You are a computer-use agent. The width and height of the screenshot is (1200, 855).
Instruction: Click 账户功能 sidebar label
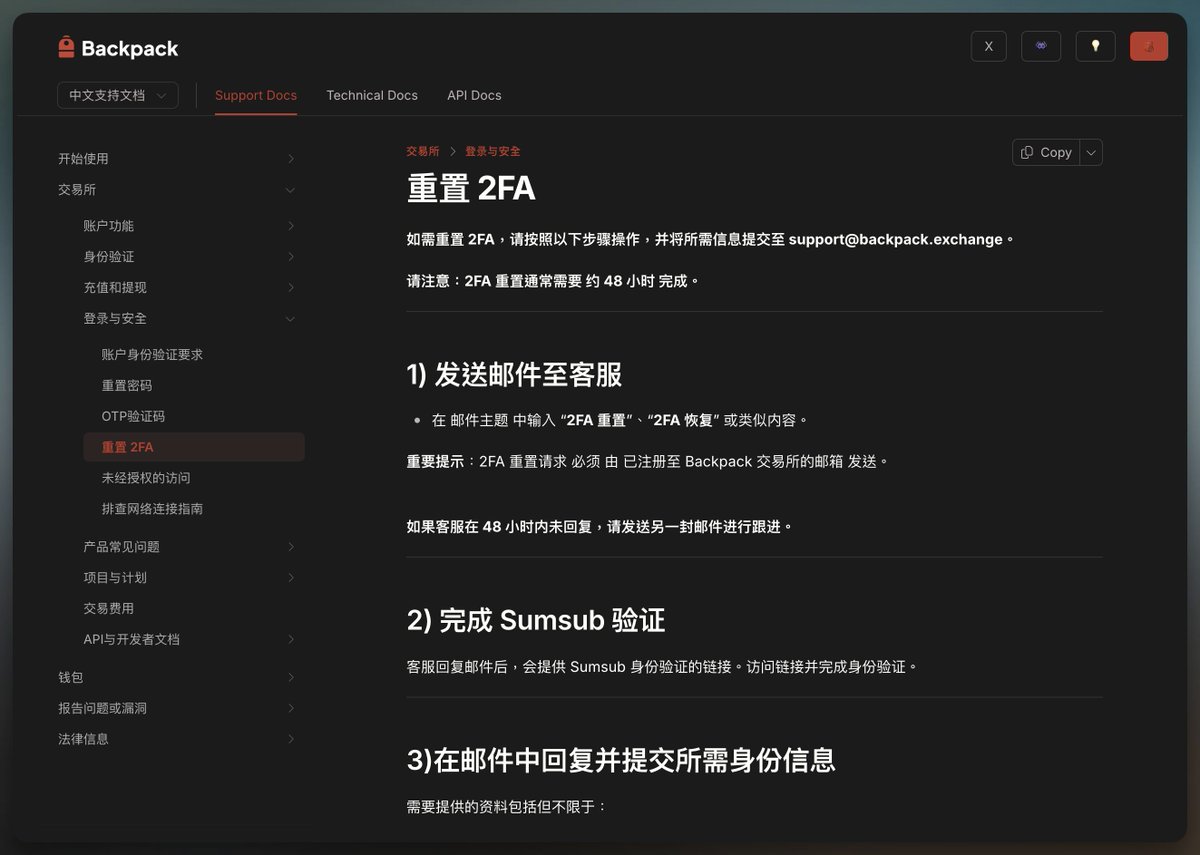(108, 225)
